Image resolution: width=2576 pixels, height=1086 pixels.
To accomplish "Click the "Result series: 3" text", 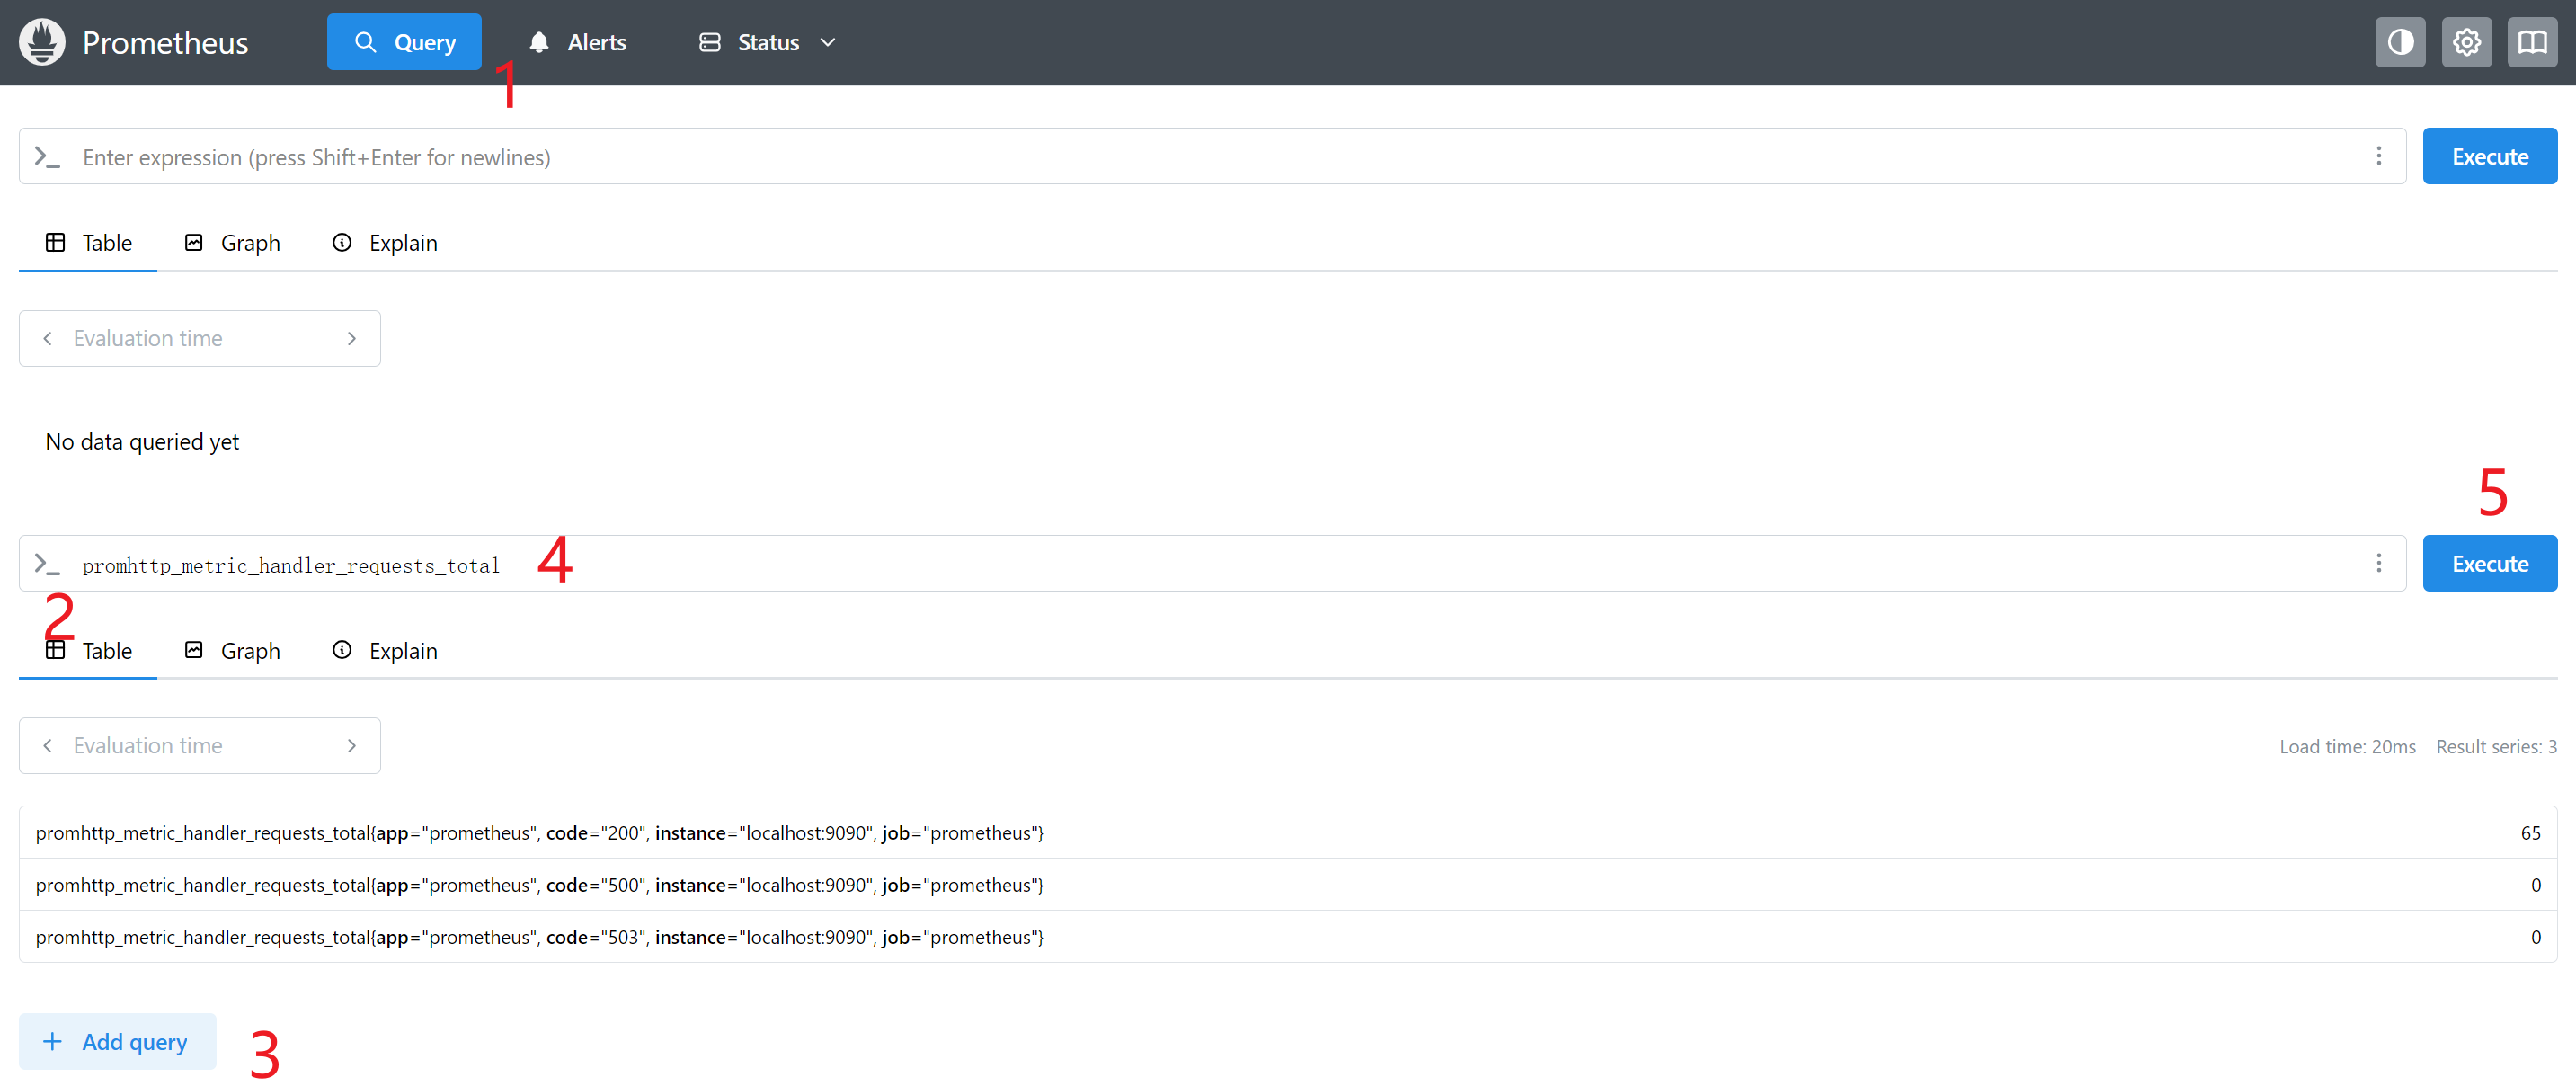I will [x=2496, y=747].
